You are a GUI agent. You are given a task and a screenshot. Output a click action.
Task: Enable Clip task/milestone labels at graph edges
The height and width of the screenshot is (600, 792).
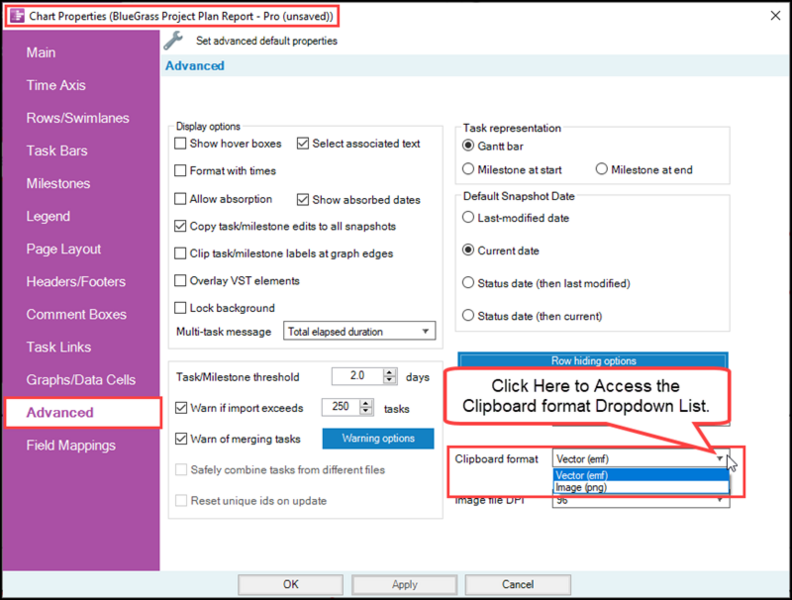pos(180,254)
